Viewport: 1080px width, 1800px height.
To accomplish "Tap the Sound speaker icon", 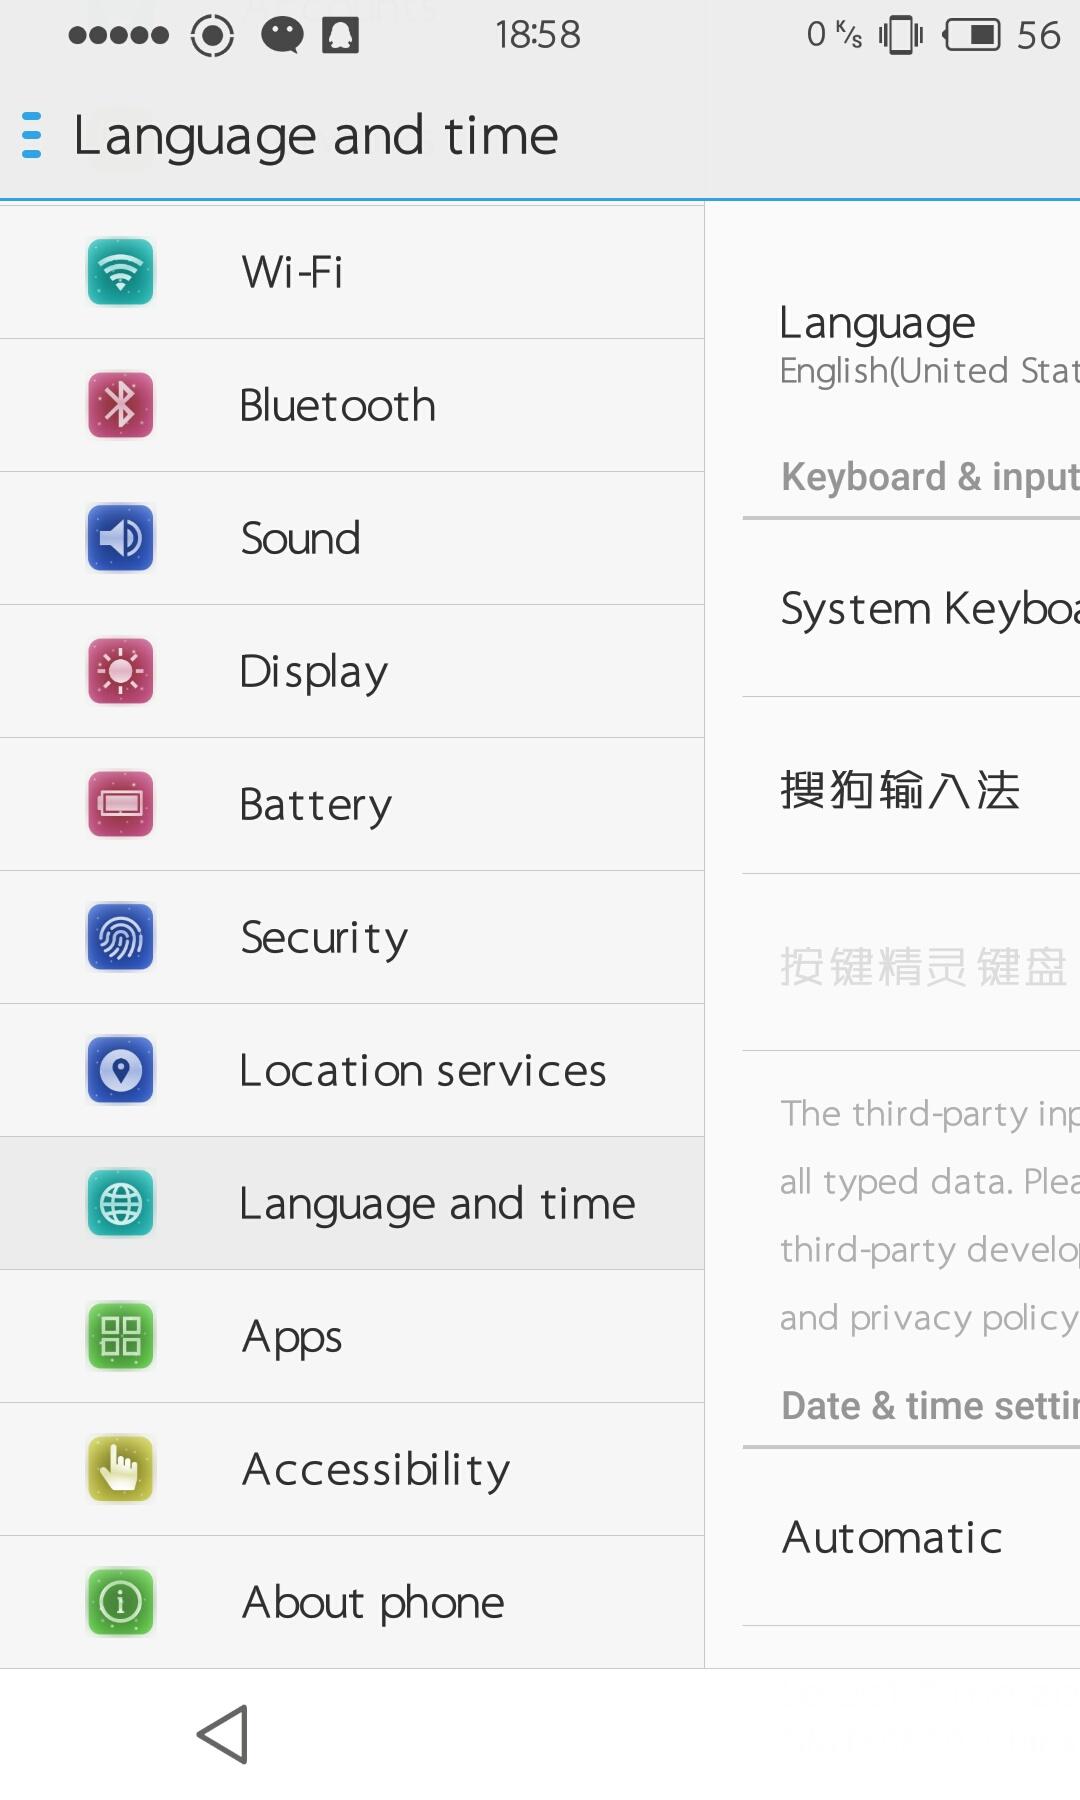I will click(x=120, y=538).
